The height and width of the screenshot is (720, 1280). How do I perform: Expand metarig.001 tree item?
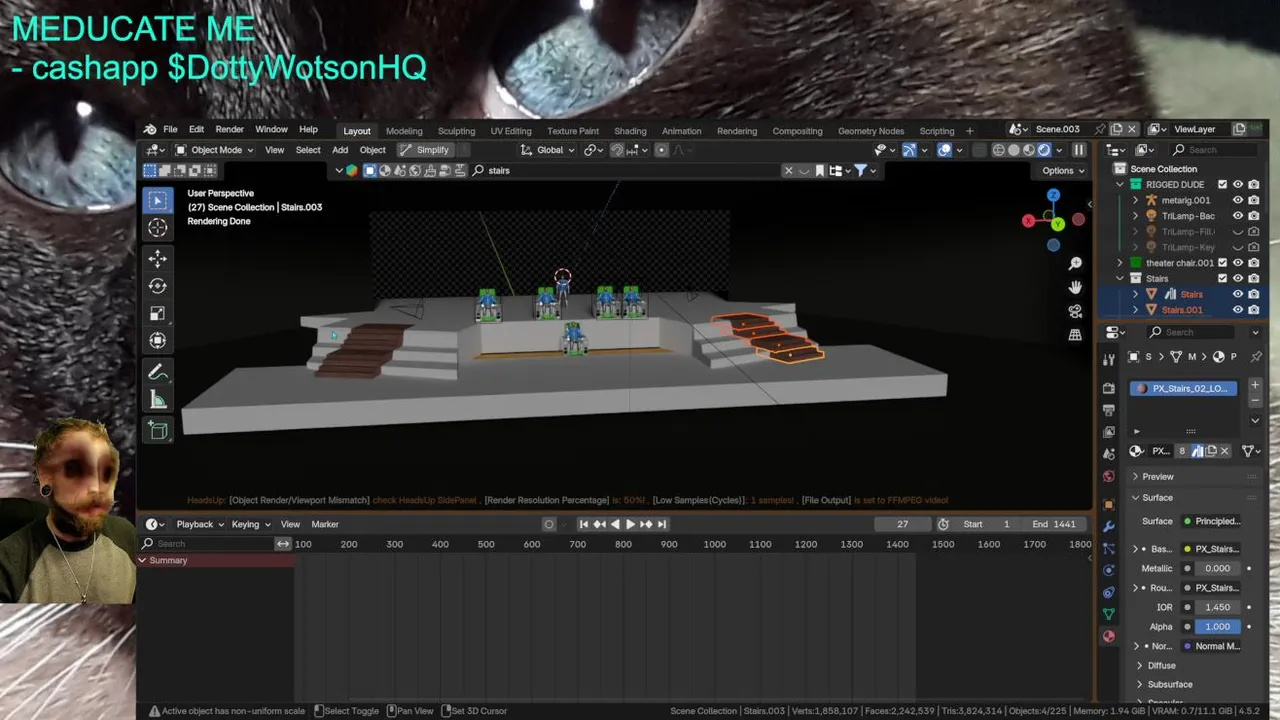coord(1135,200)
